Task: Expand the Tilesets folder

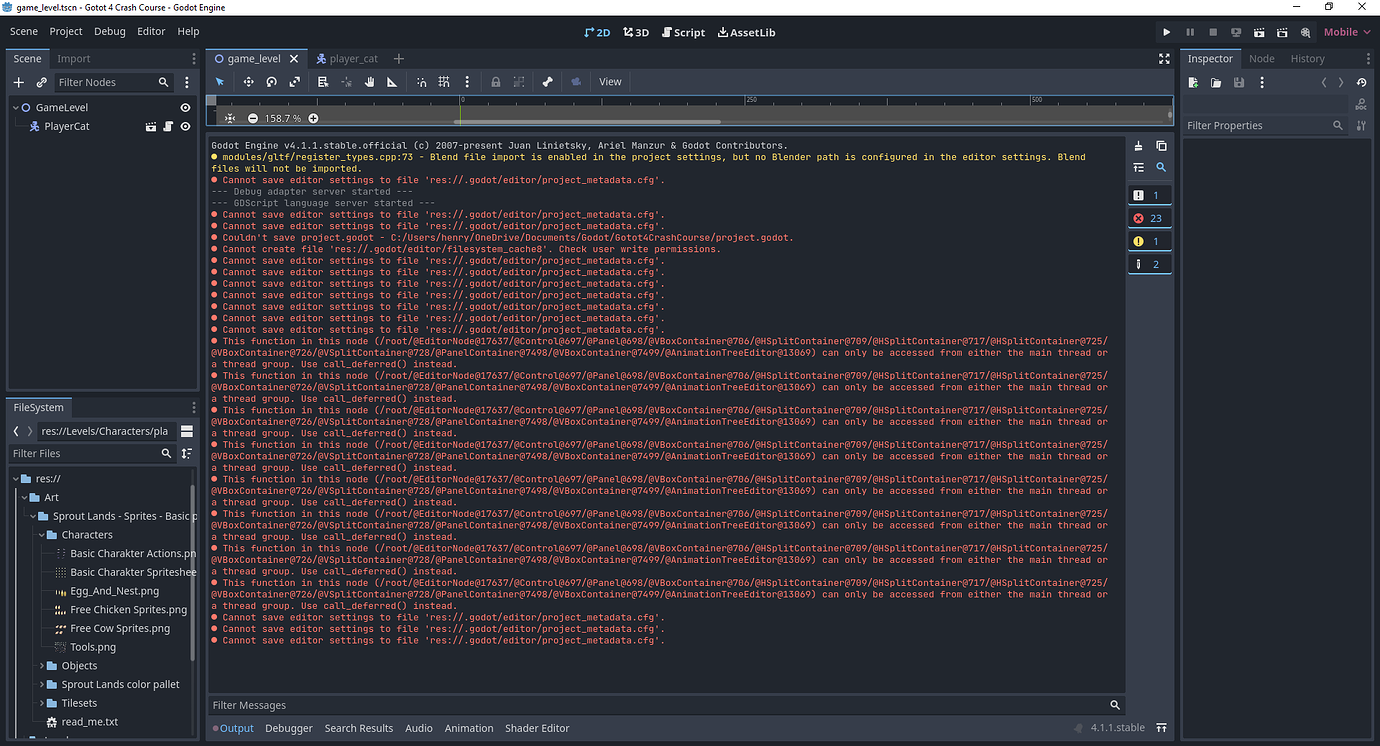Action: tap(42, 703)
